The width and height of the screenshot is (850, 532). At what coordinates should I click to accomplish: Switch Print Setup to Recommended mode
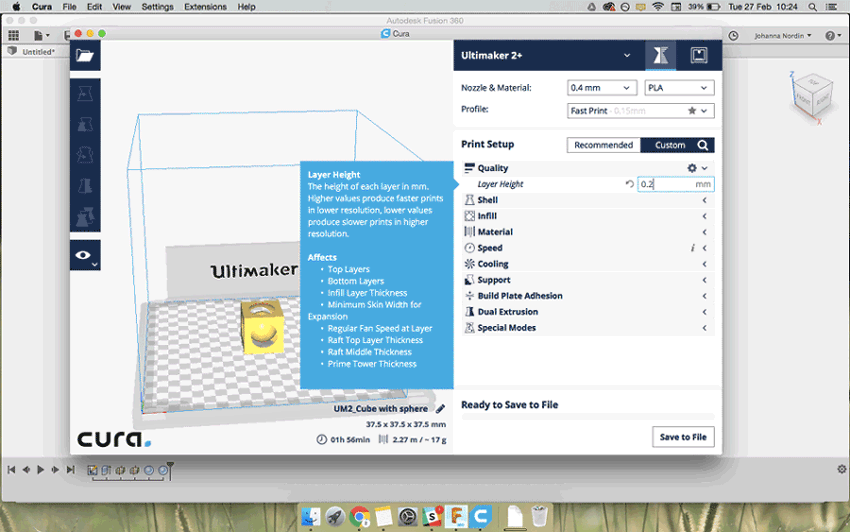(x=603, y=145)
